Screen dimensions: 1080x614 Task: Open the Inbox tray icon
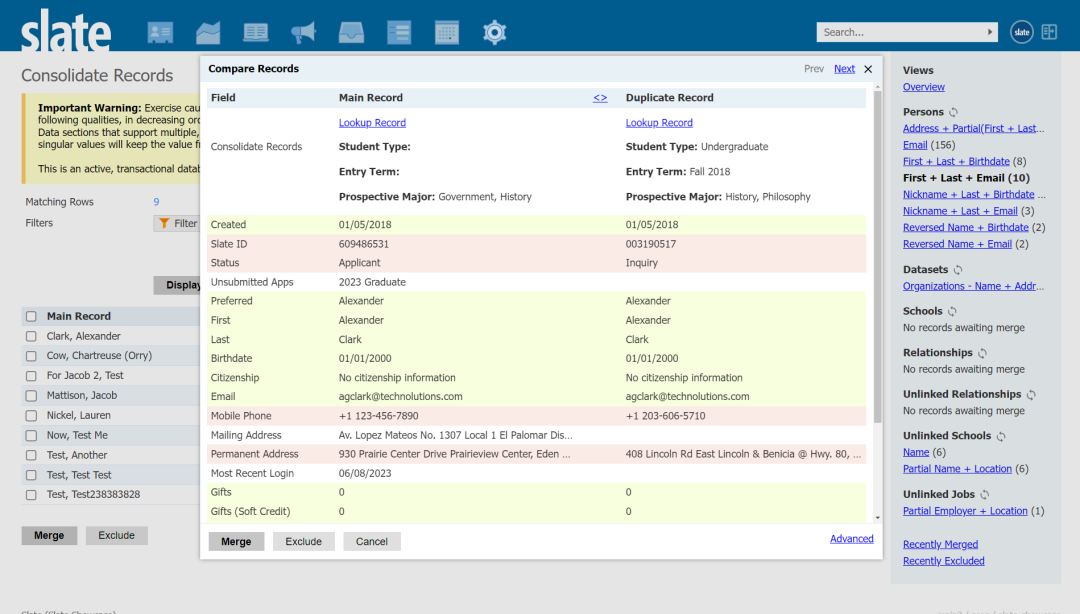[351, 32]
